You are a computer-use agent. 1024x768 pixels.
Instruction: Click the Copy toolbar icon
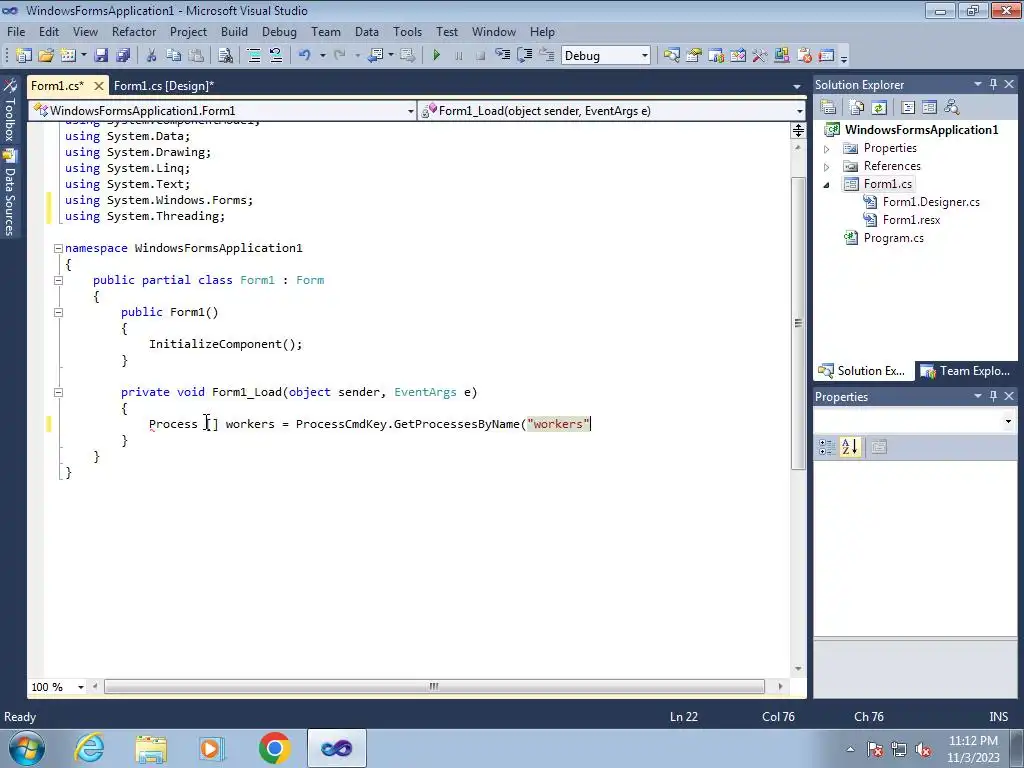click(x=173, y=56)
